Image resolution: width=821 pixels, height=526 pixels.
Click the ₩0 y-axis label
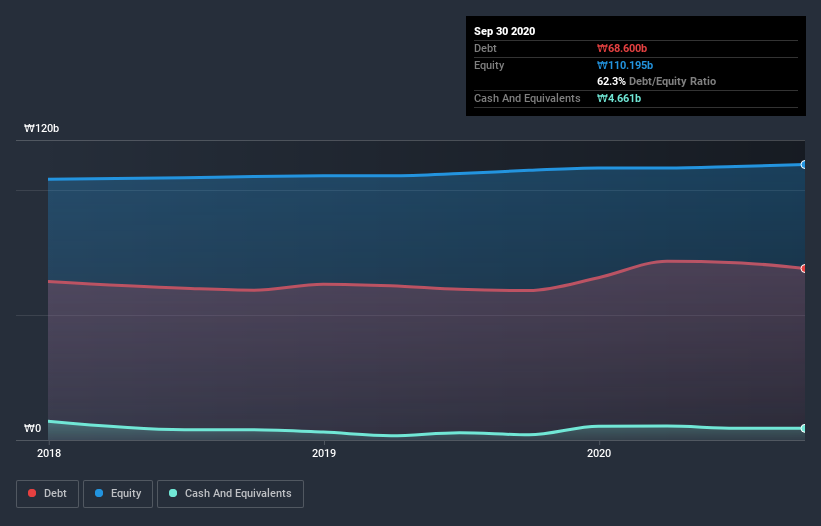coord(32,428)
